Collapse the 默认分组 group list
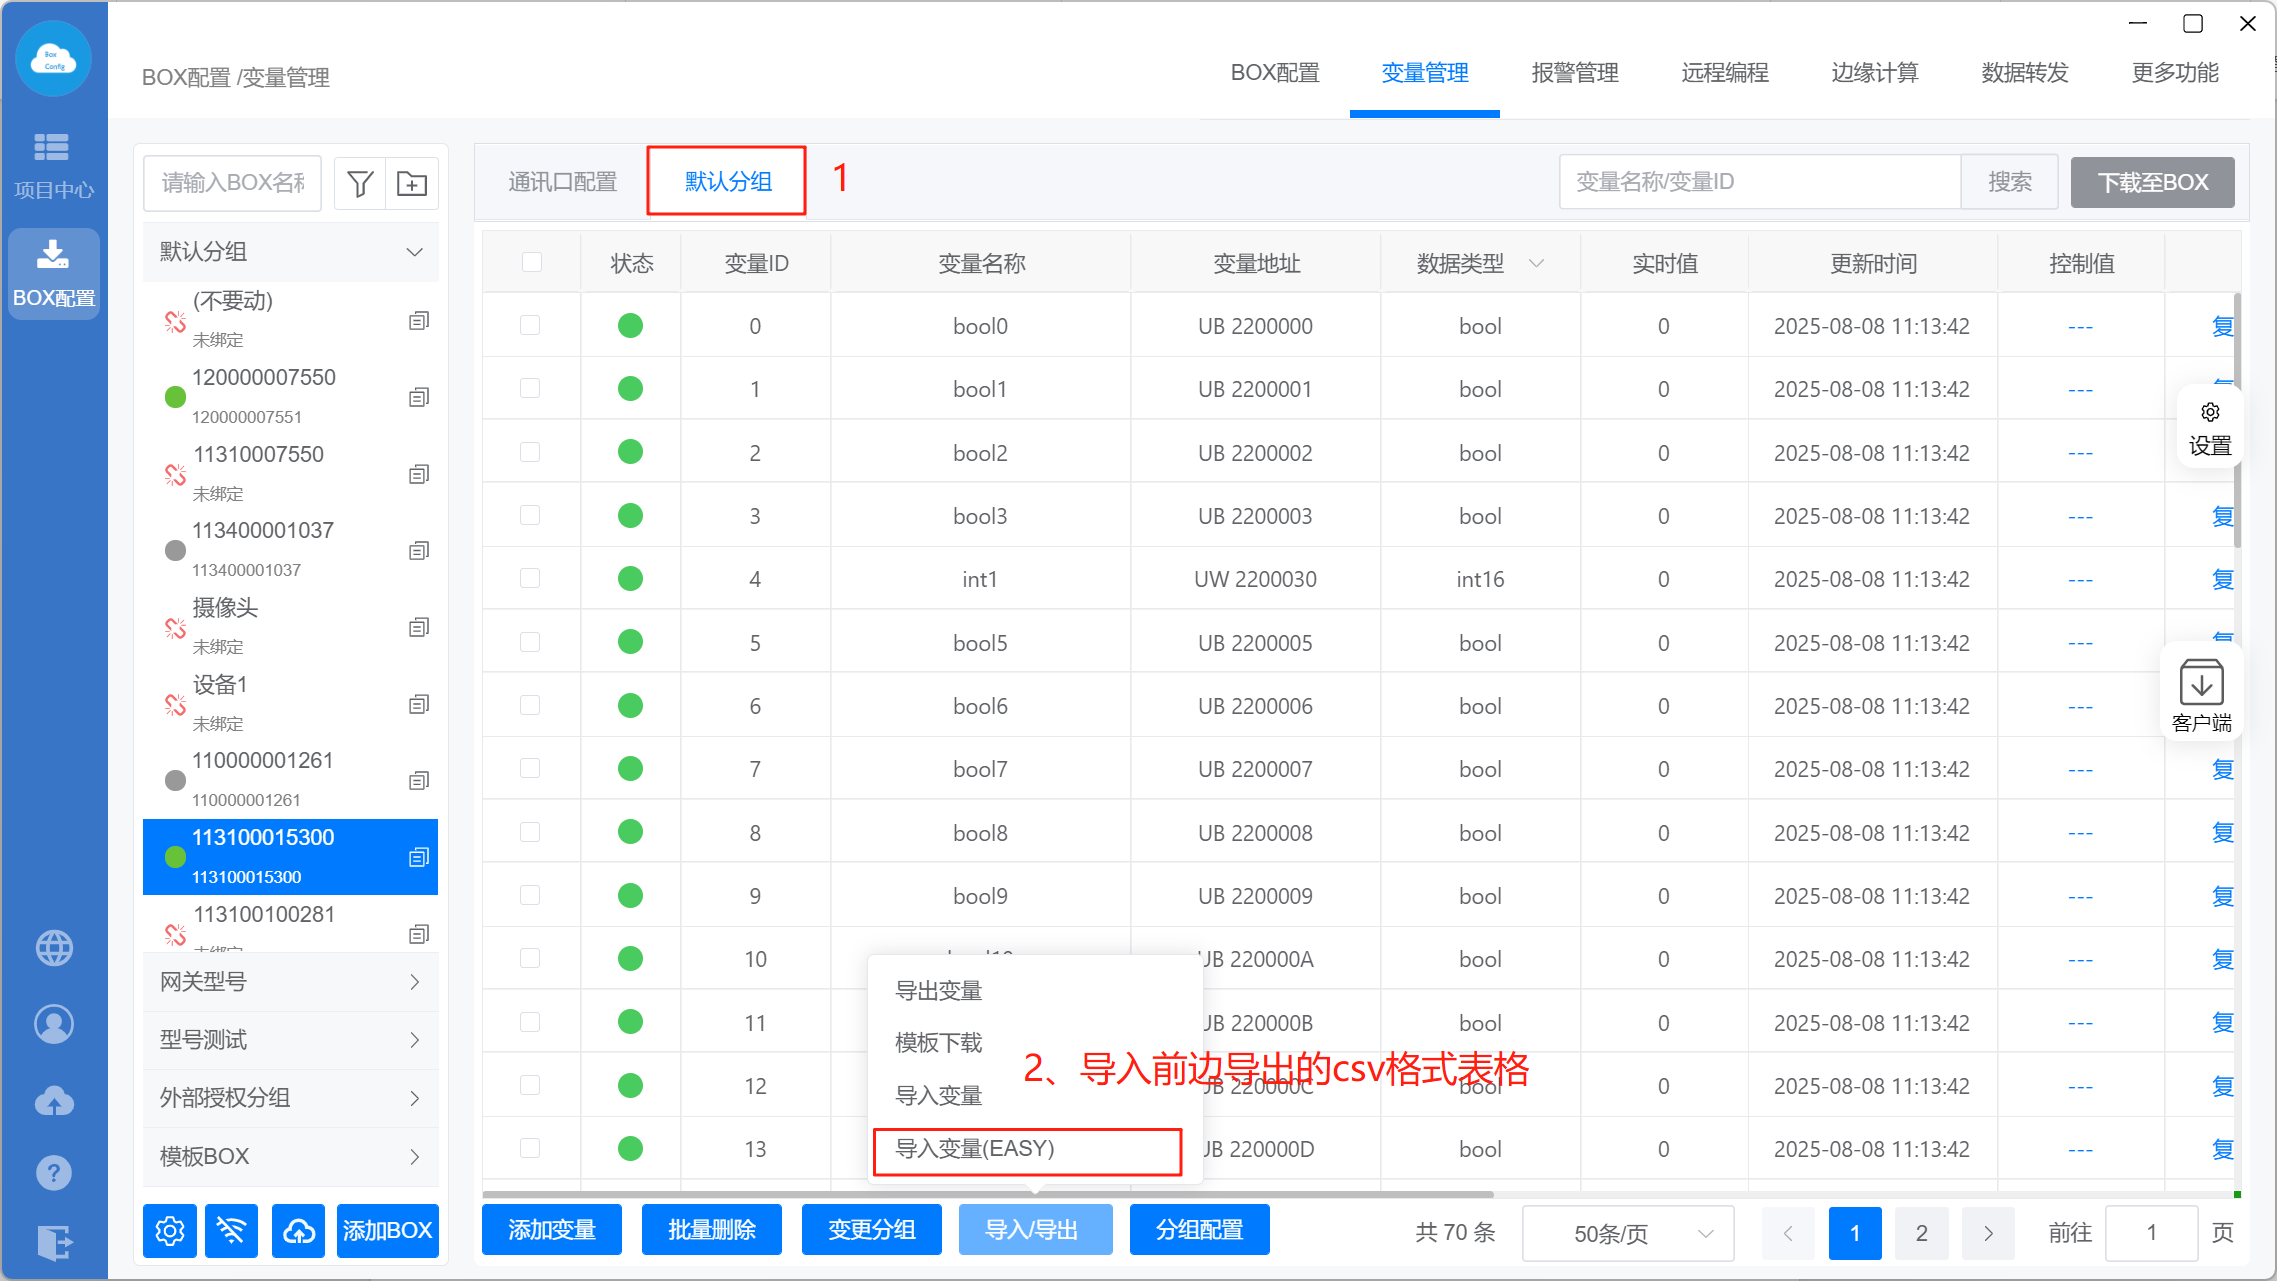 point(414,252)
